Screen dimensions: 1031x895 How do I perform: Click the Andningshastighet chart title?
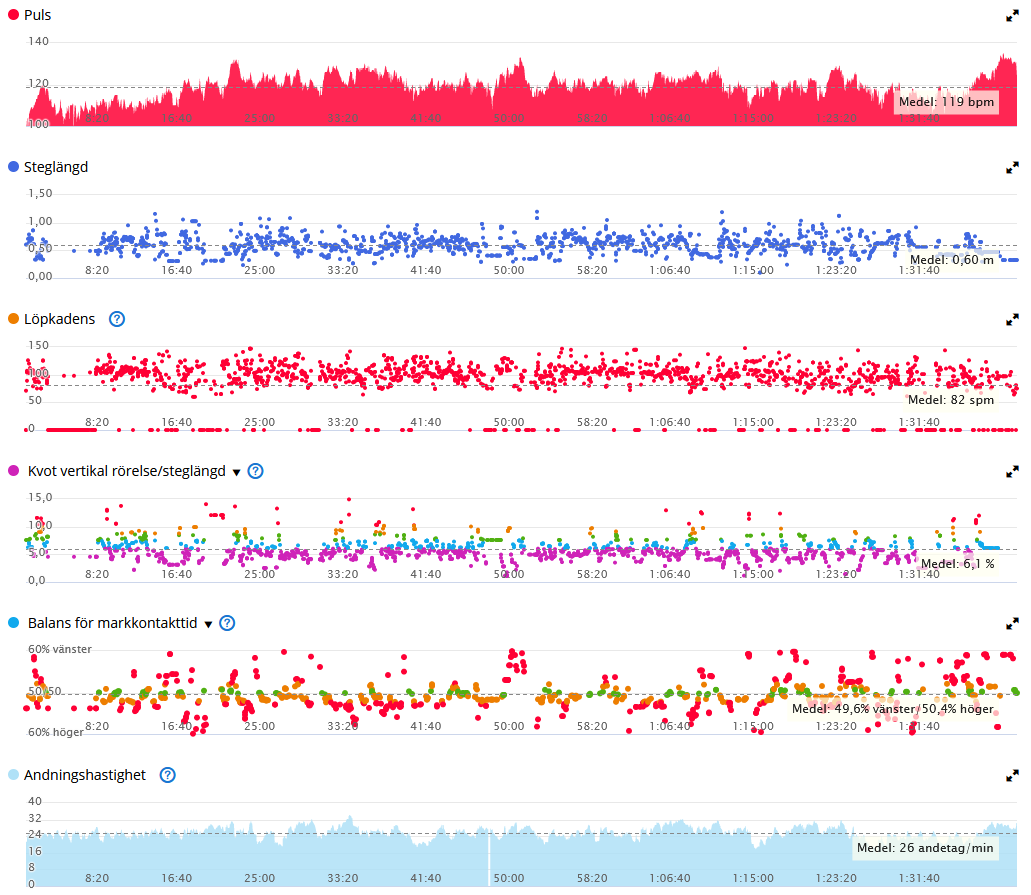(x=85, y=775)
